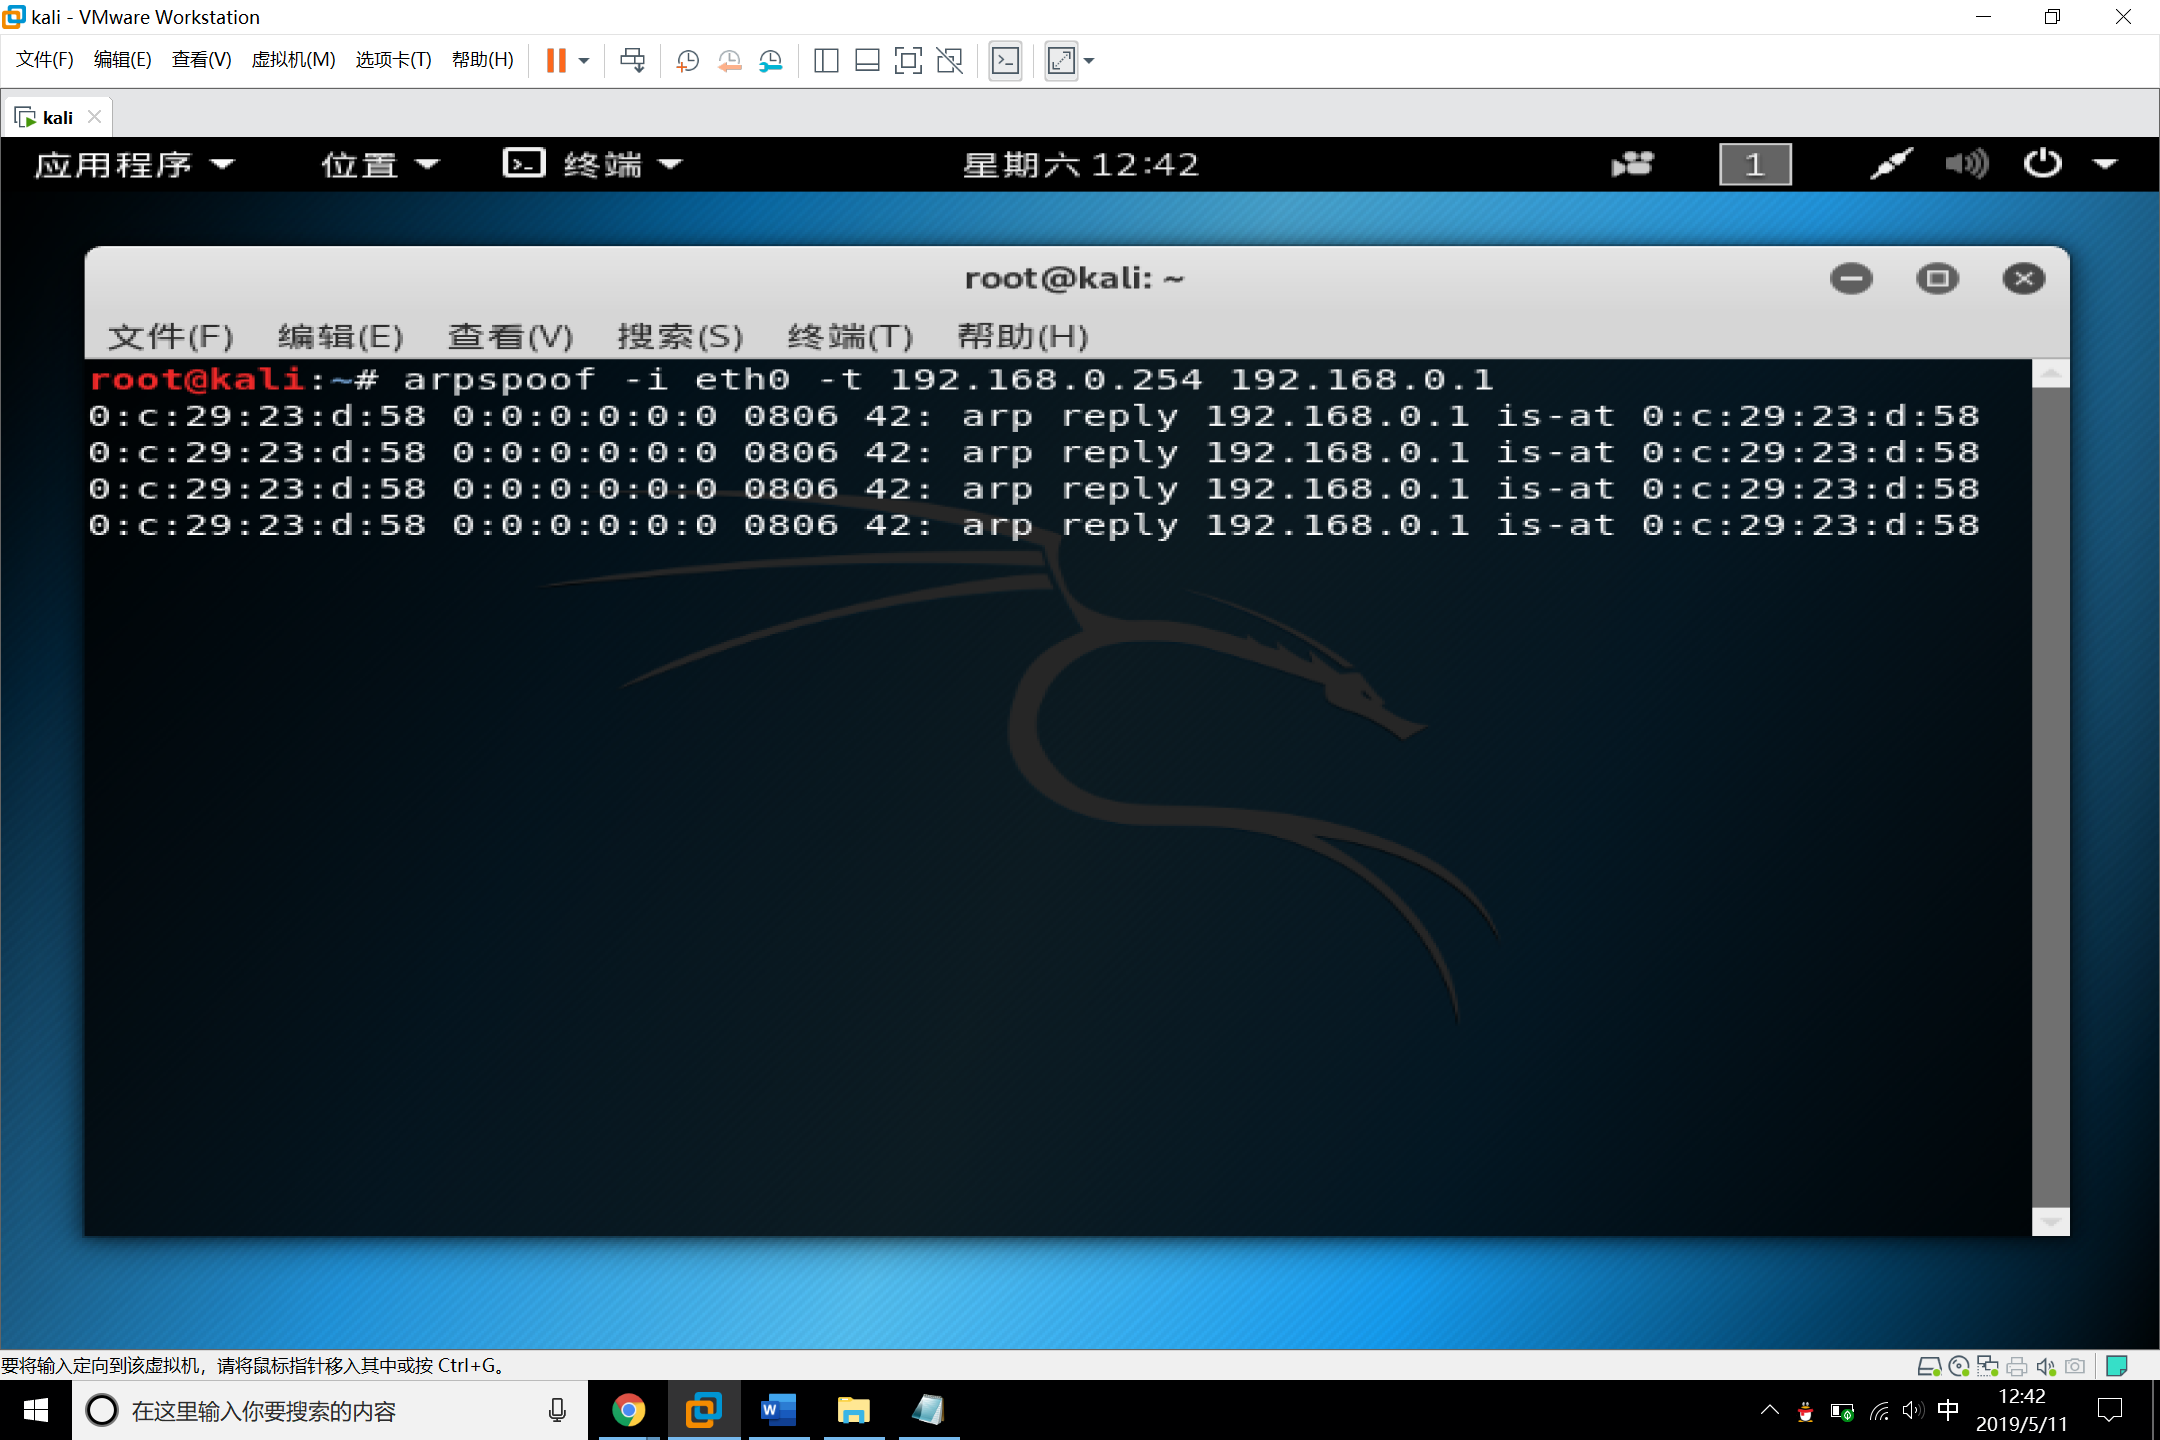Revert to the previous snapshot
This screenshot has width=2160, height=1440.
click(729, 61)
